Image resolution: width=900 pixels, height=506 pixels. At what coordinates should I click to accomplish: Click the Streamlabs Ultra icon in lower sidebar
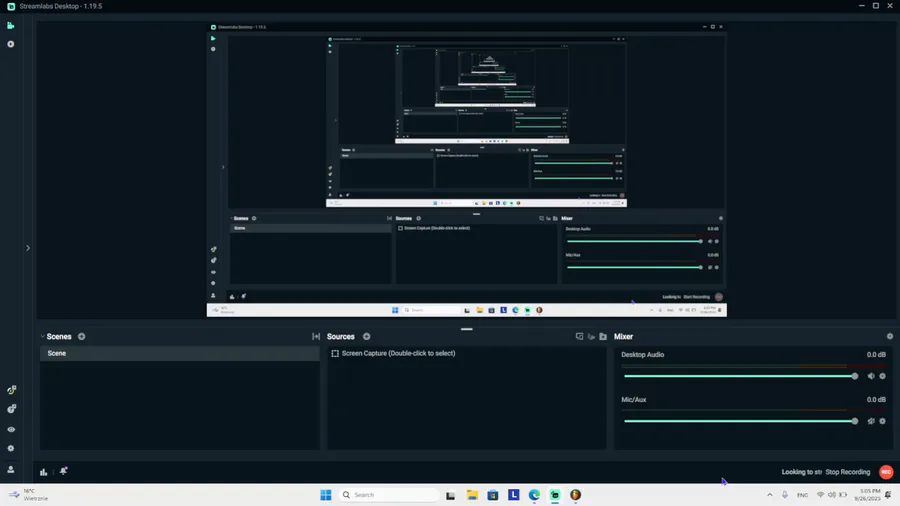pos(11,390)
